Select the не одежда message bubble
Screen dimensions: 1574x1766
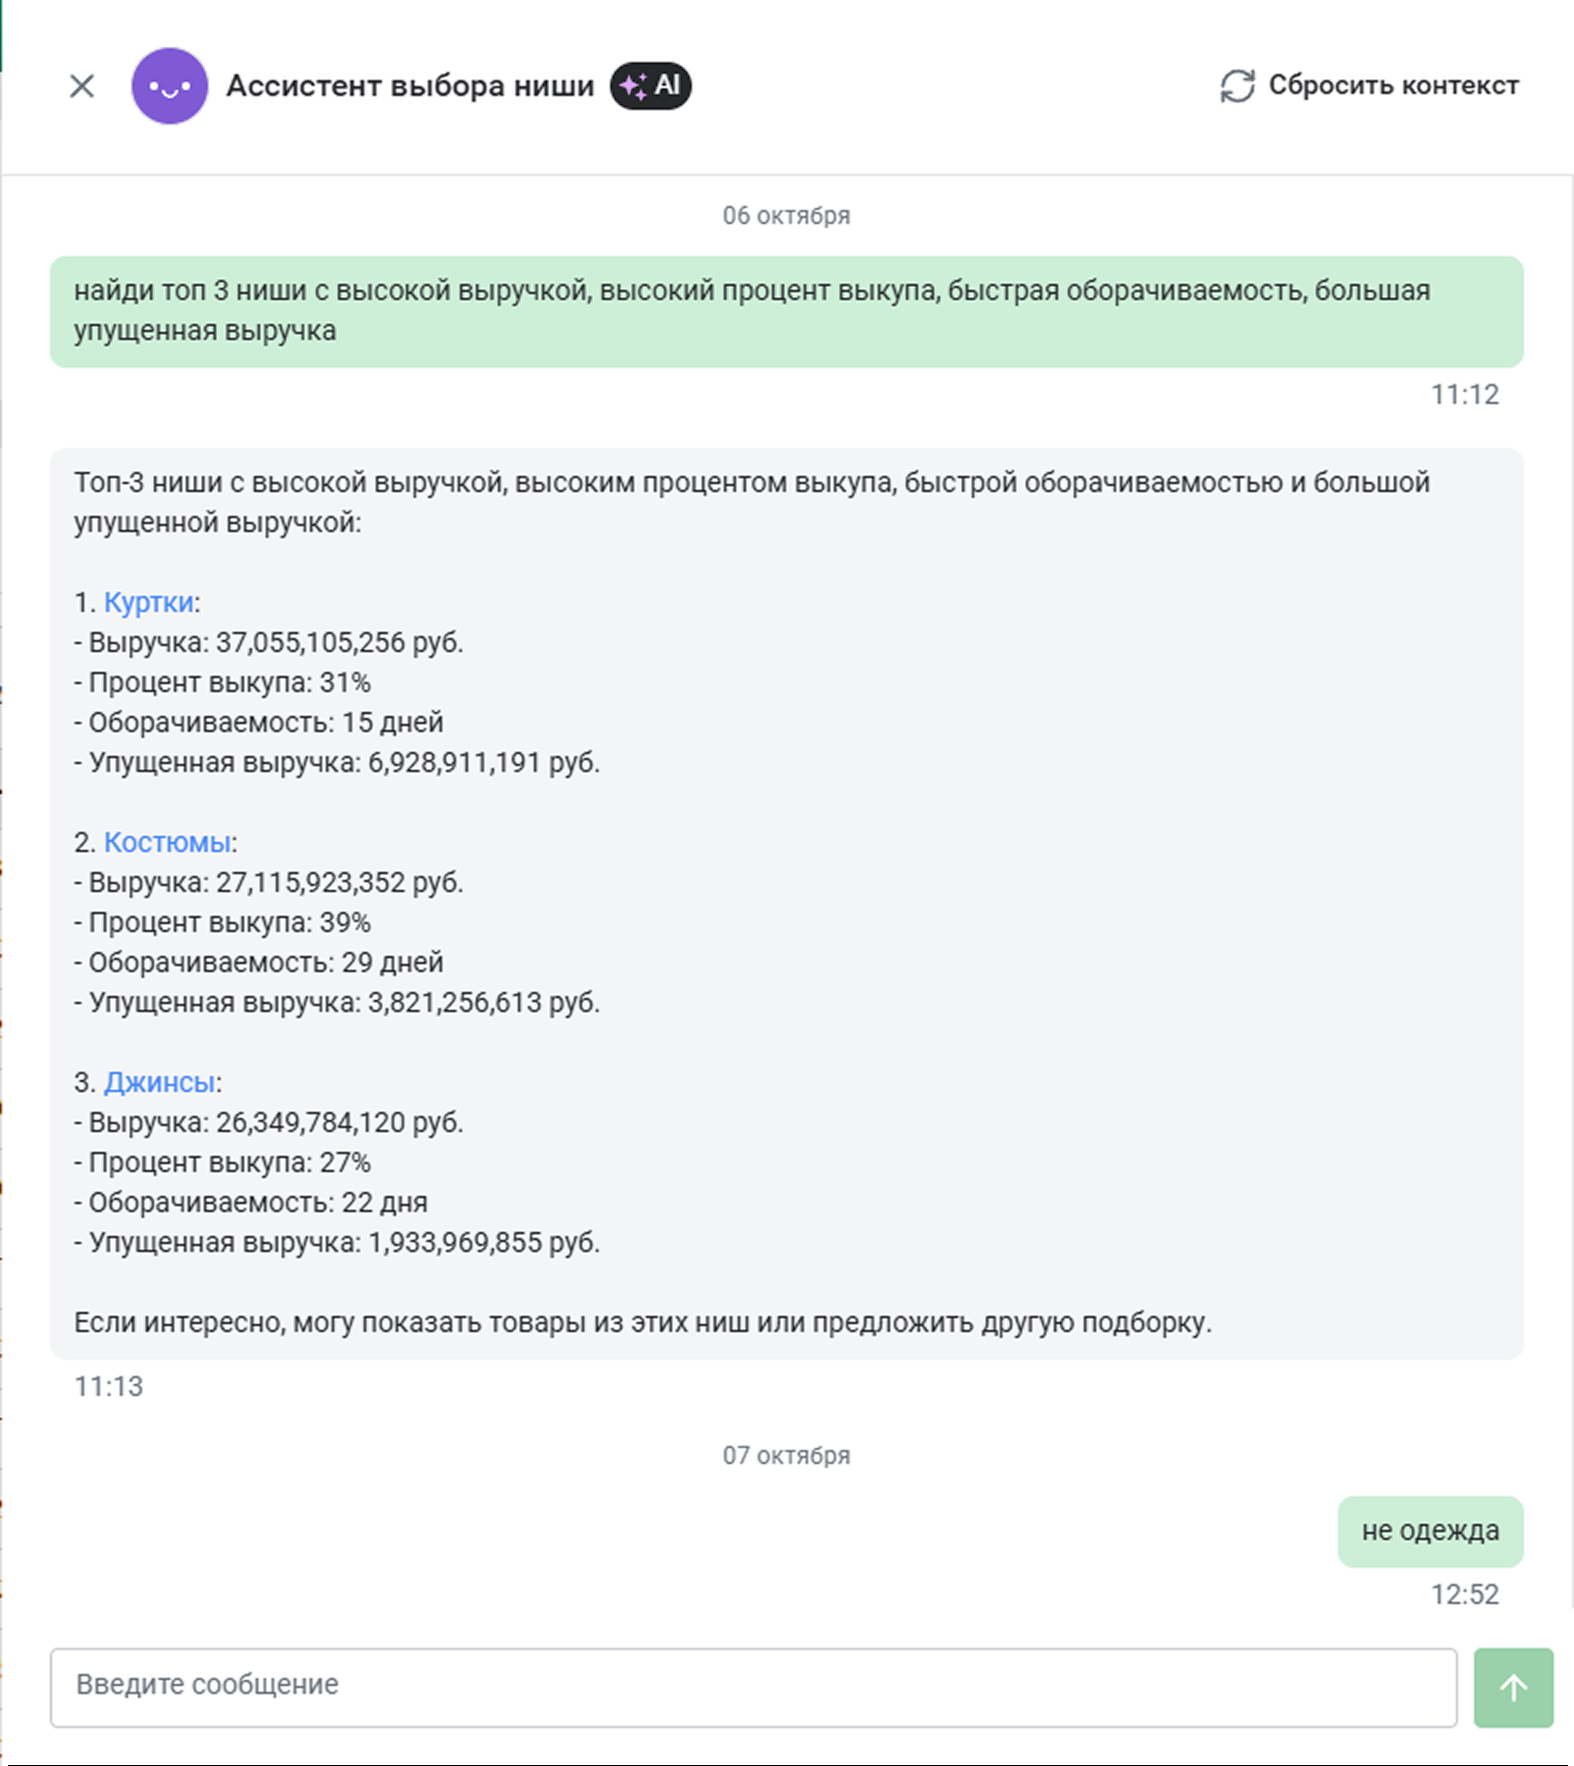click(1429, 1531)
